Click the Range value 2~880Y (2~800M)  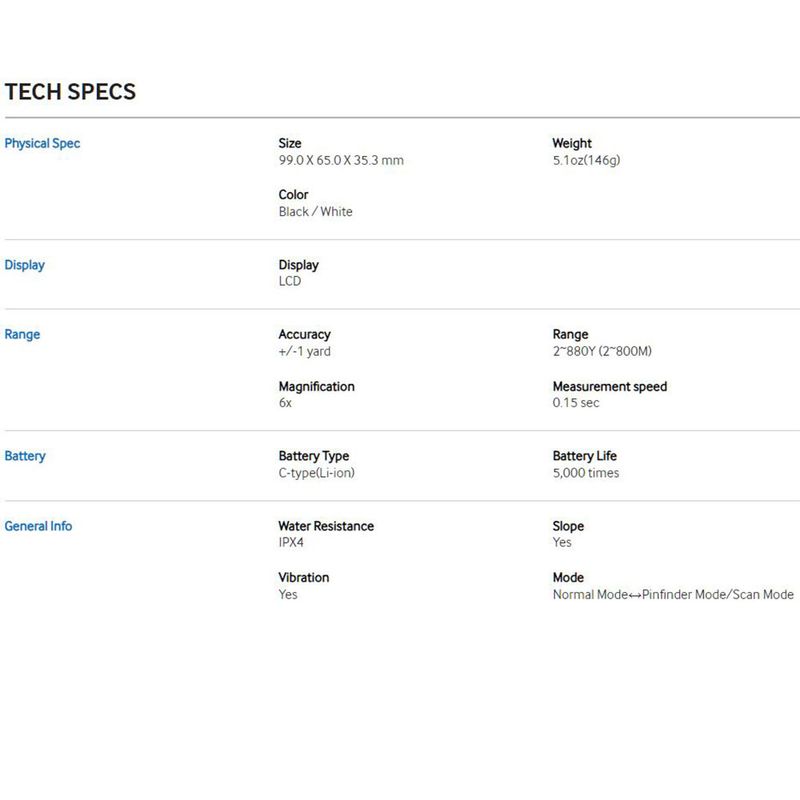pos(602,351)
